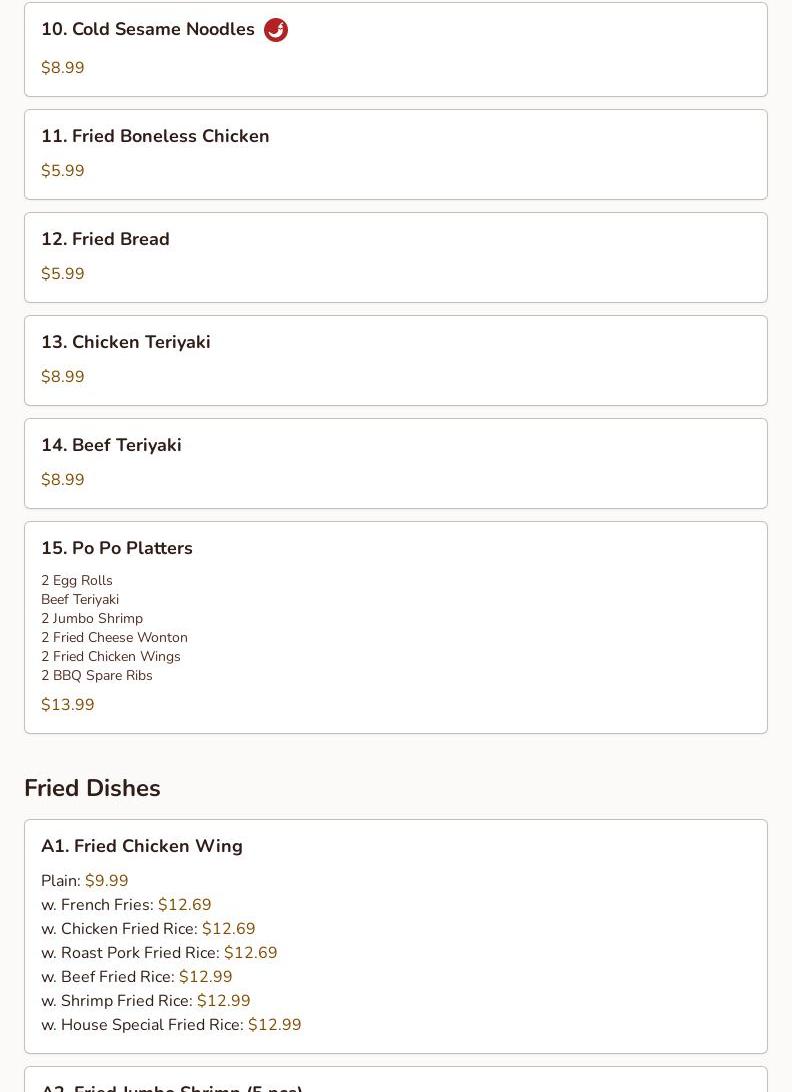Choose w. Roast Pork Fried Rice option
This screenshot has height=1092, width=792.
point(160,953)
